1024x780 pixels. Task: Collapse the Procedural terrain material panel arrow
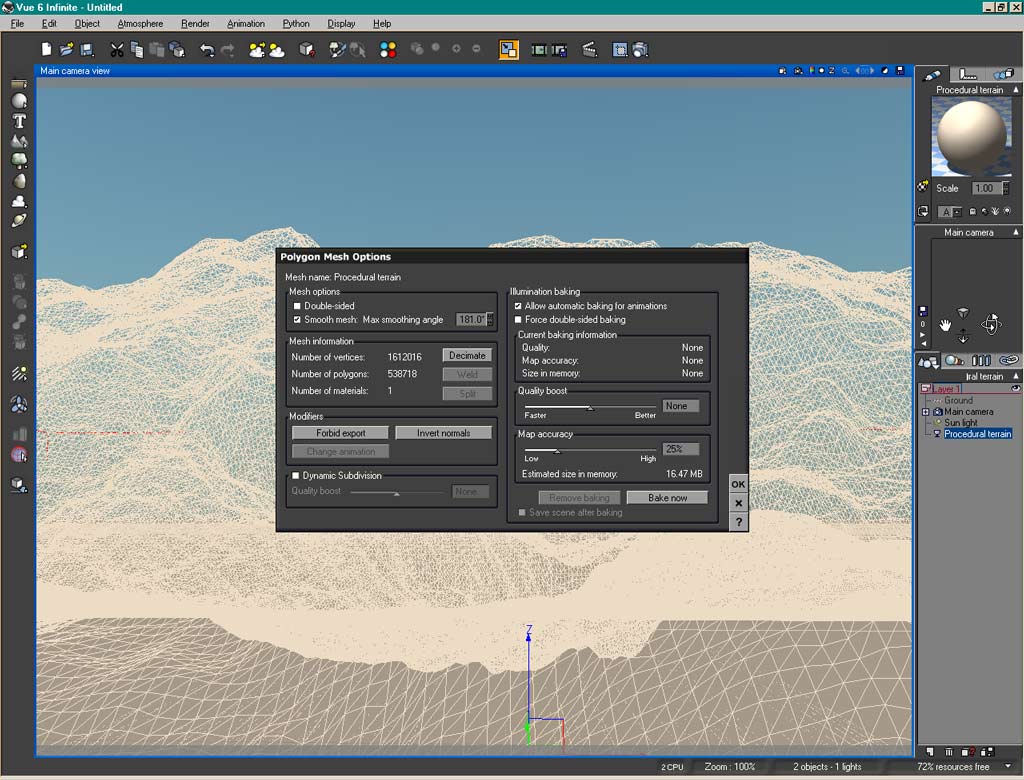click(1016, 90)
